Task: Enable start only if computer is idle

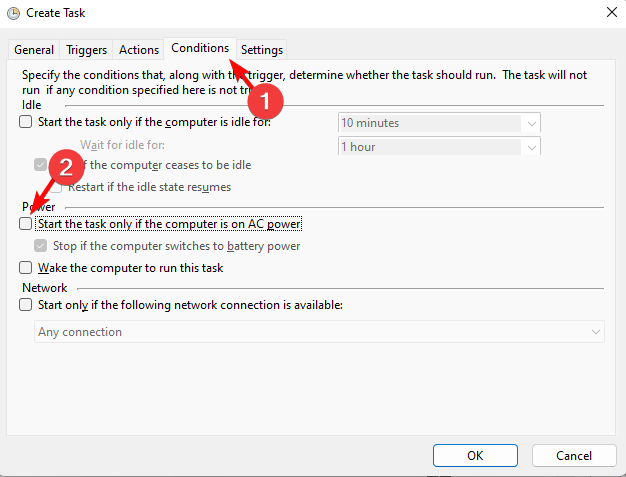Action: [25, 123]
